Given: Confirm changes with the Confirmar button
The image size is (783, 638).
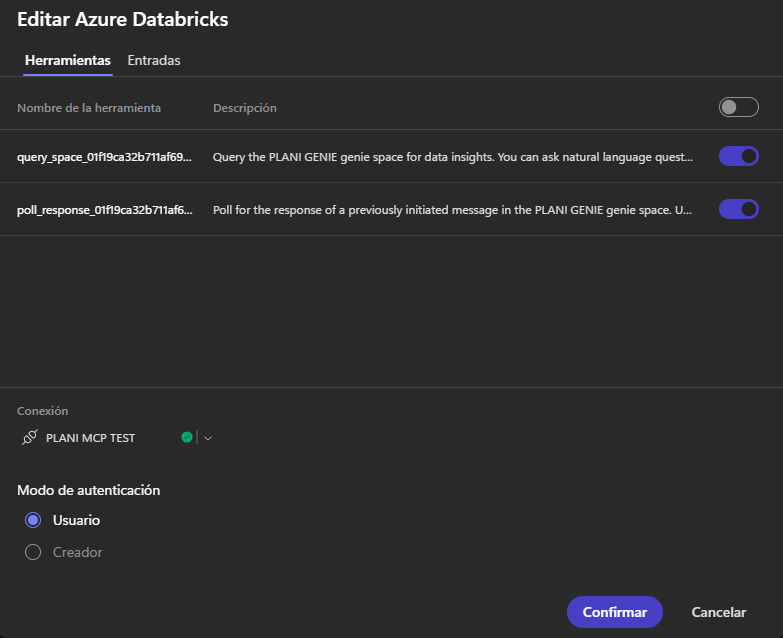Looking at the screenshot, I should (x=615, y=612).
